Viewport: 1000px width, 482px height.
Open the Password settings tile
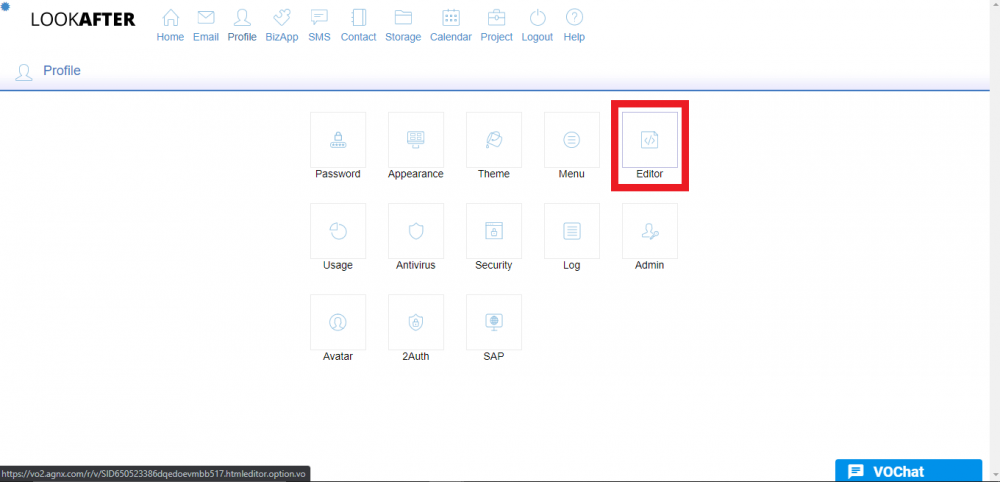(x=337, y=140)
